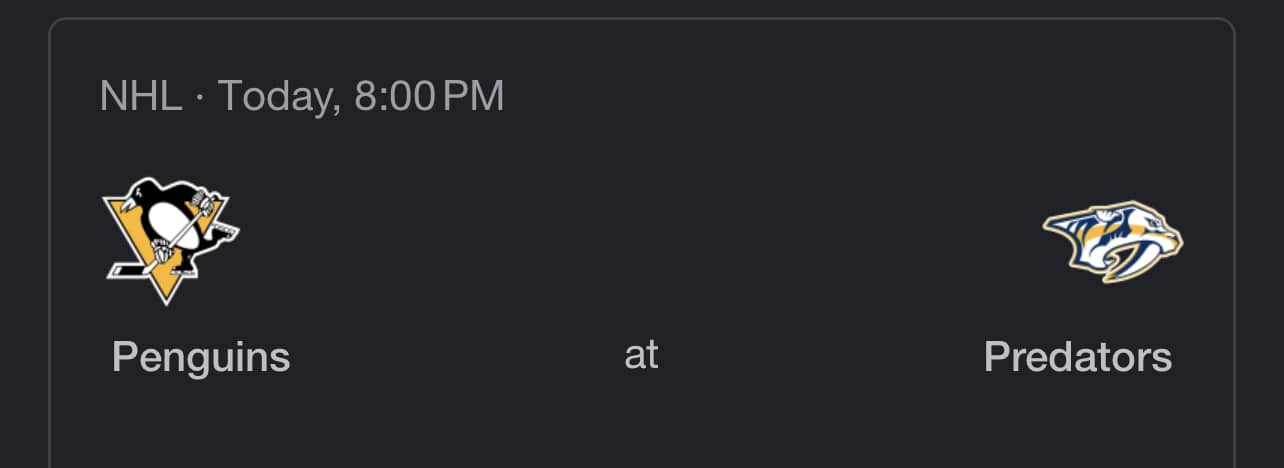Click the "at" text between teams

(641, 355)
